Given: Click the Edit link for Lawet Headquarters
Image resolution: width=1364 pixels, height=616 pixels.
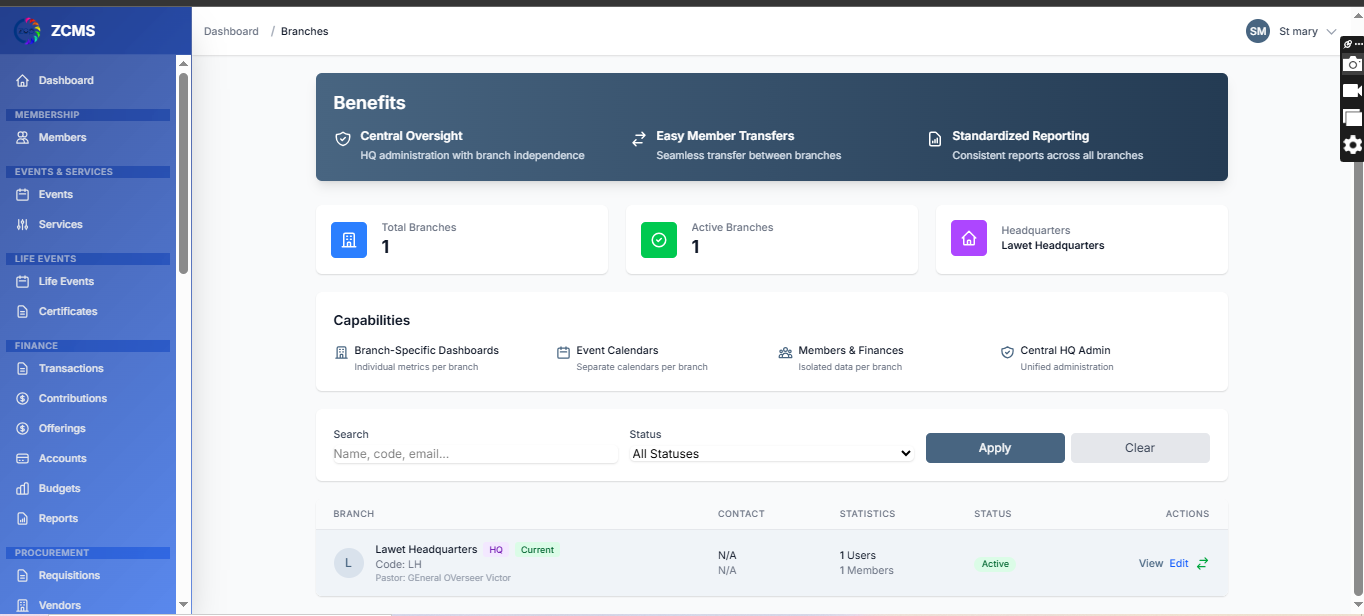Looking at the screenshot, I should pyautogui.click(x=1179, y=563).
